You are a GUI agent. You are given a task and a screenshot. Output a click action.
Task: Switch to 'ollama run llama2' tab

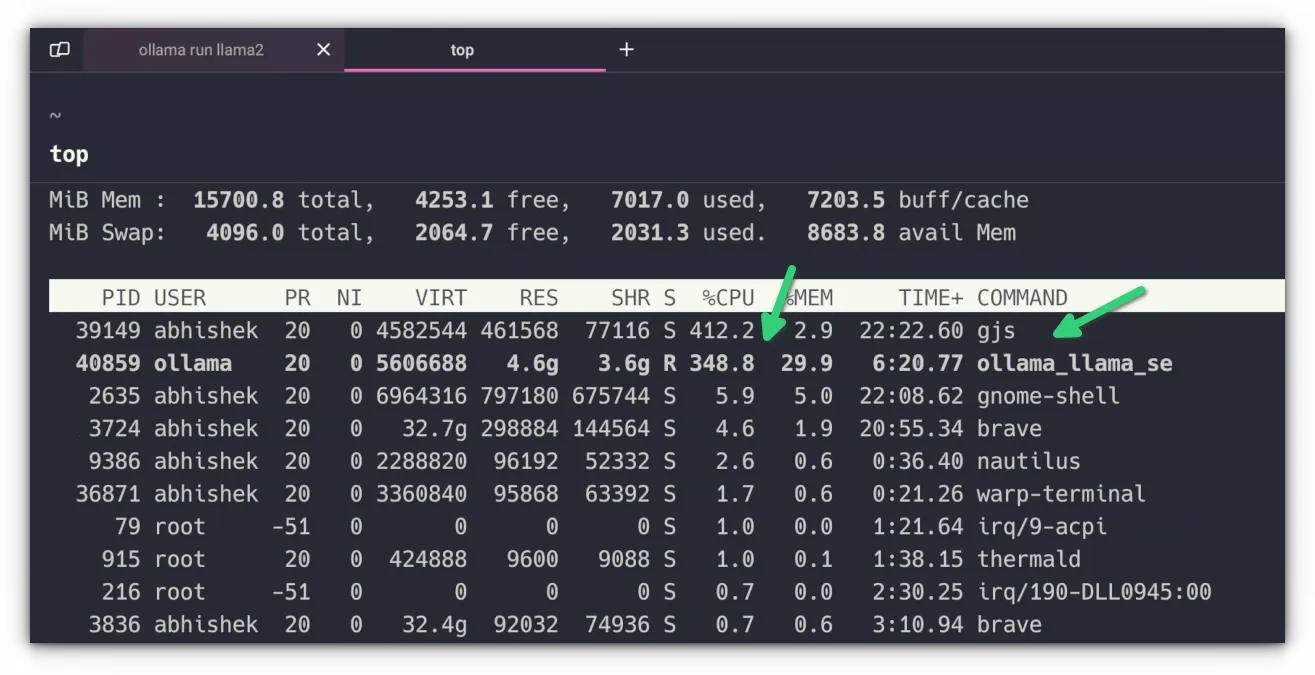pos(201,49)
